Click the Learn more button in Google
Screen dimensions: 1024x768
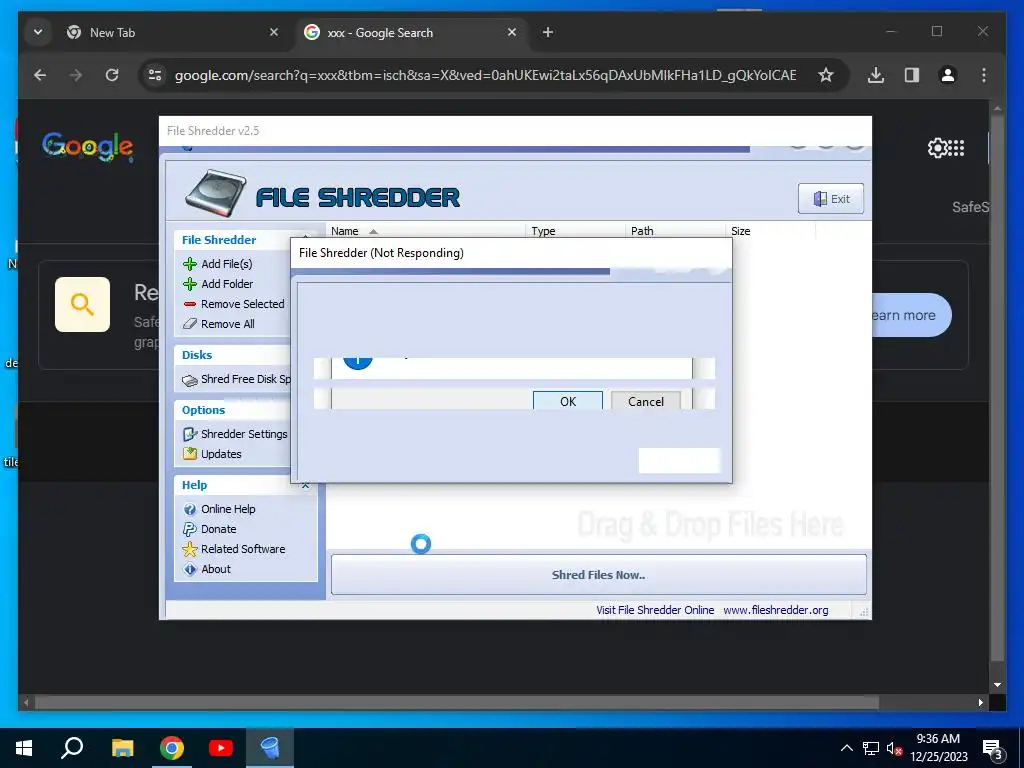pos(910,315)
